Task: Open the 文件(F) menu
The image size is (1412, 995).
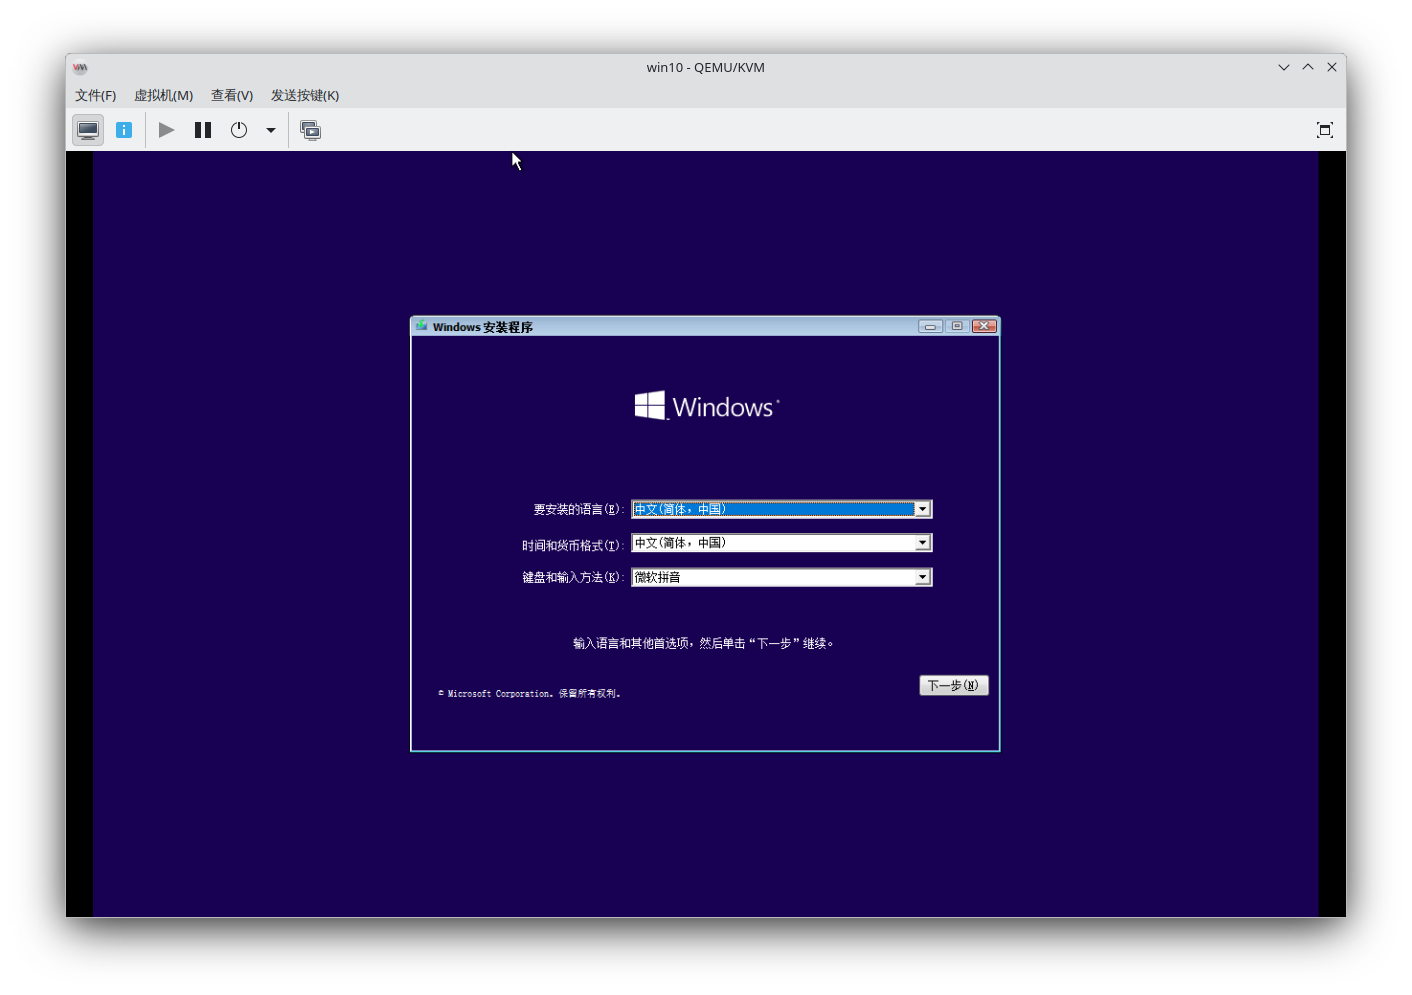Action: pyautogui.click(x=95, y=95)
